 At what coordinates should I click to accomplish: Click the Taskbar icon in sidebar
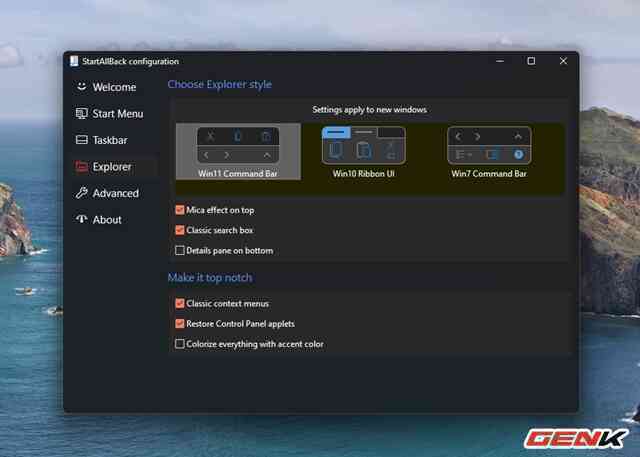[x=82, y=140]
